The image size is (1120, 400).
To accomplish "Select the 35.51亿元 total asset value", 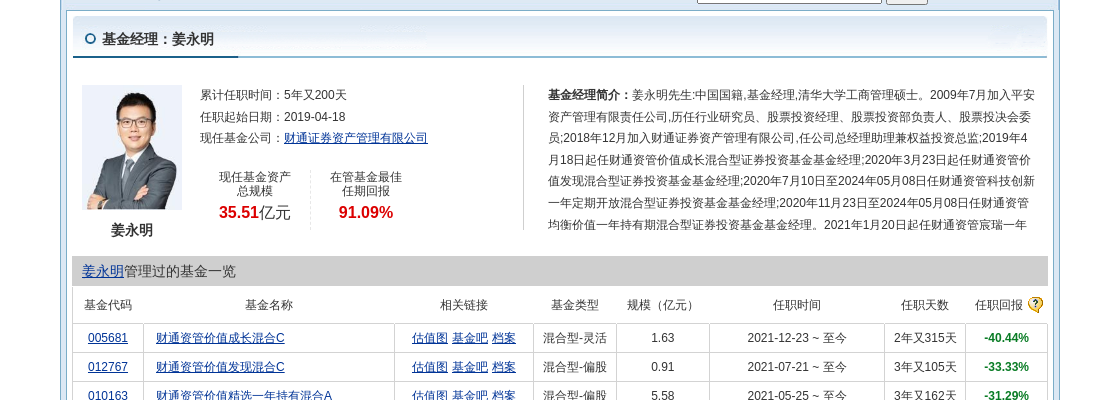I will pos(254,212).
